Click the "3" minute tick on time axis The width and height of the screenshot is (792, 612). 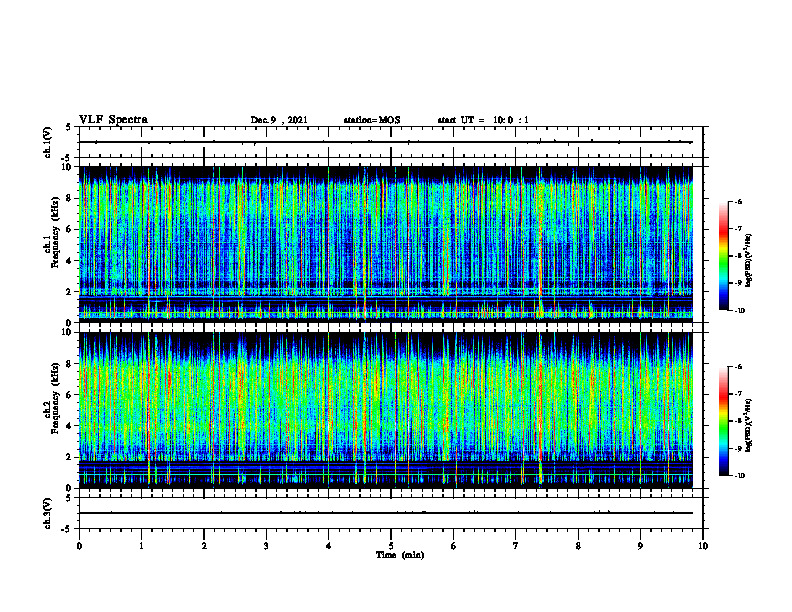point(266,546)
